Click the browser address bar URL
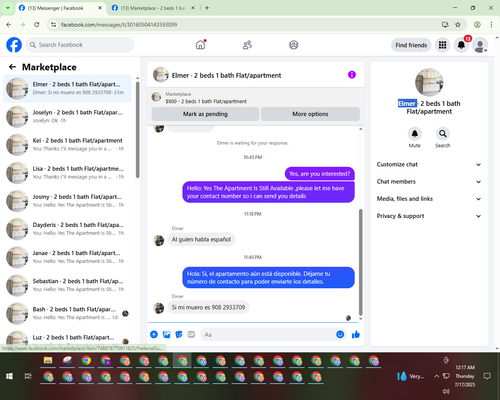The image size is (500, 400). pos(119,25)
